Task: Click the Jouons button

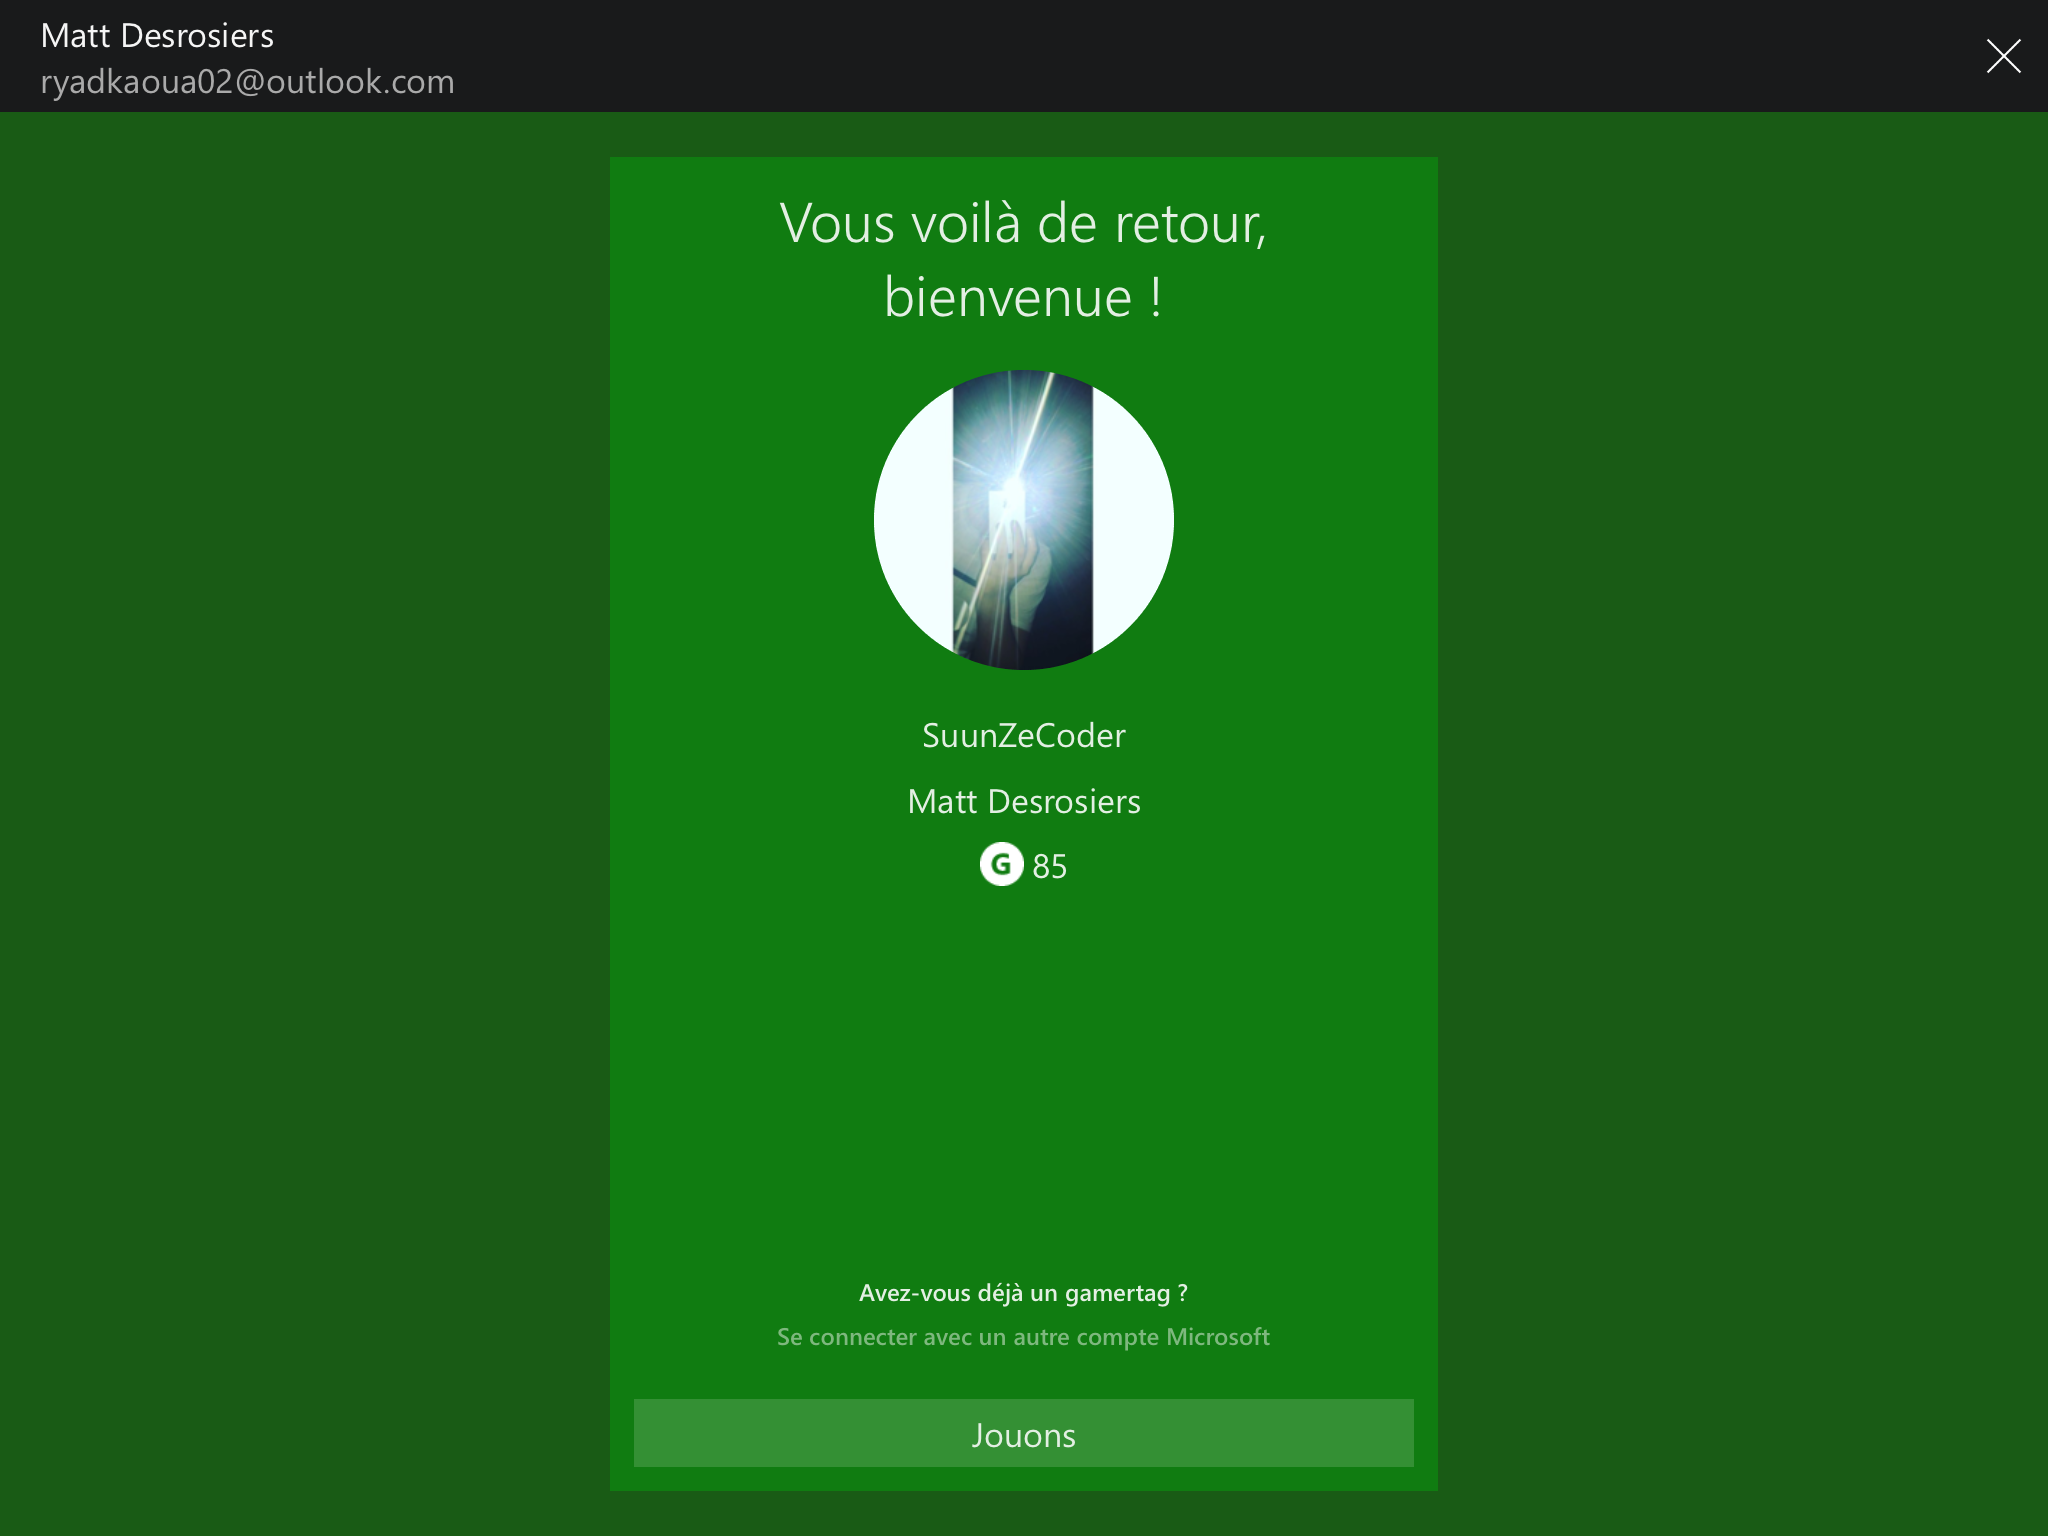Action: point(1023,1433)
